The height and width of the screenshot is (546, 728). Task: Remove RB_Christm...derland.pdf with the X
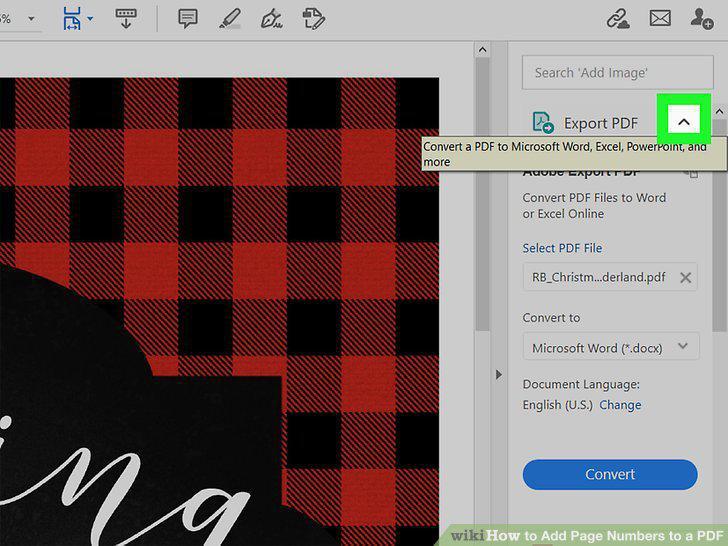[685, 278]
